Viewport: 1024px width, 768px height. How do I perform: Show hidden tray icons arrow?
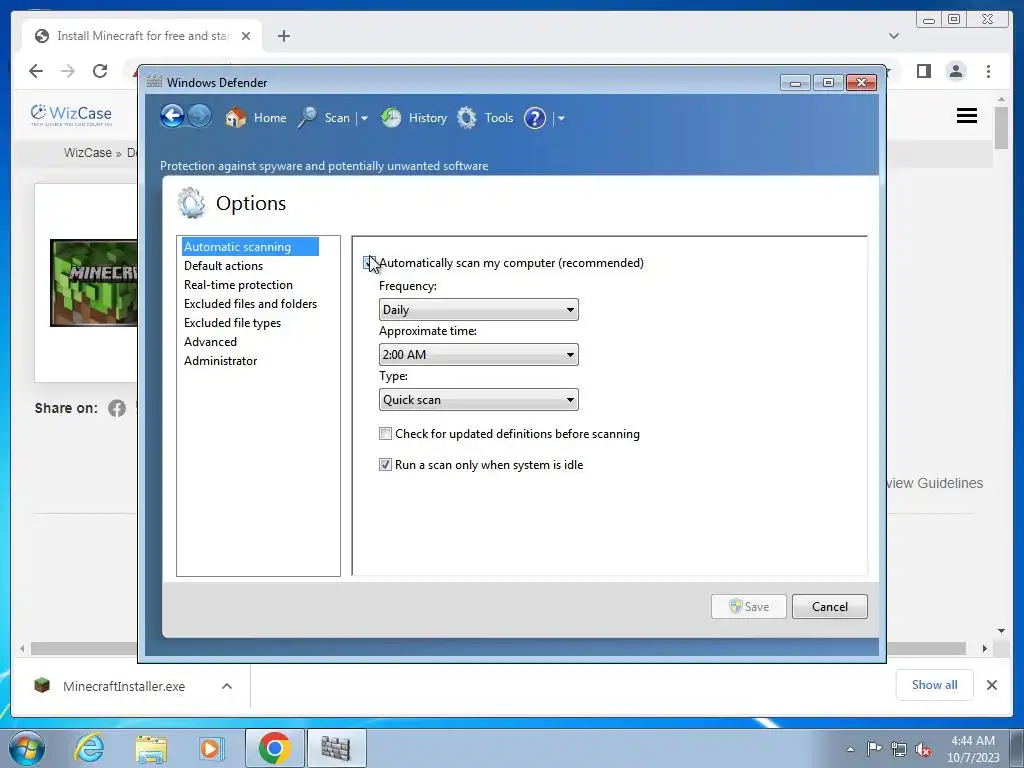850,749
